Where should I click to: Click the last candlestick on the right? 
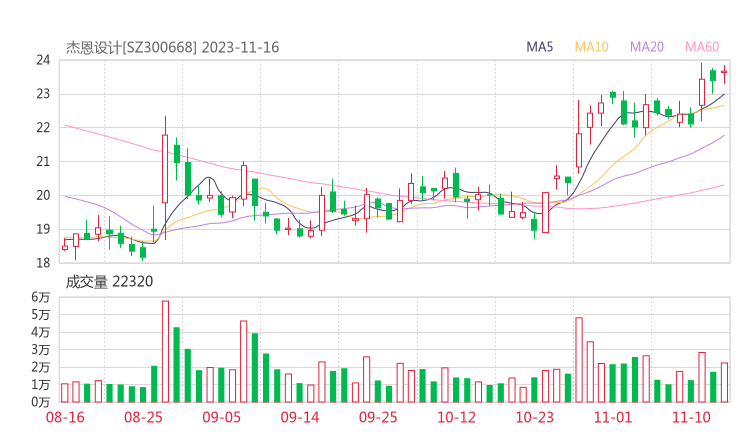coord(724,75)
